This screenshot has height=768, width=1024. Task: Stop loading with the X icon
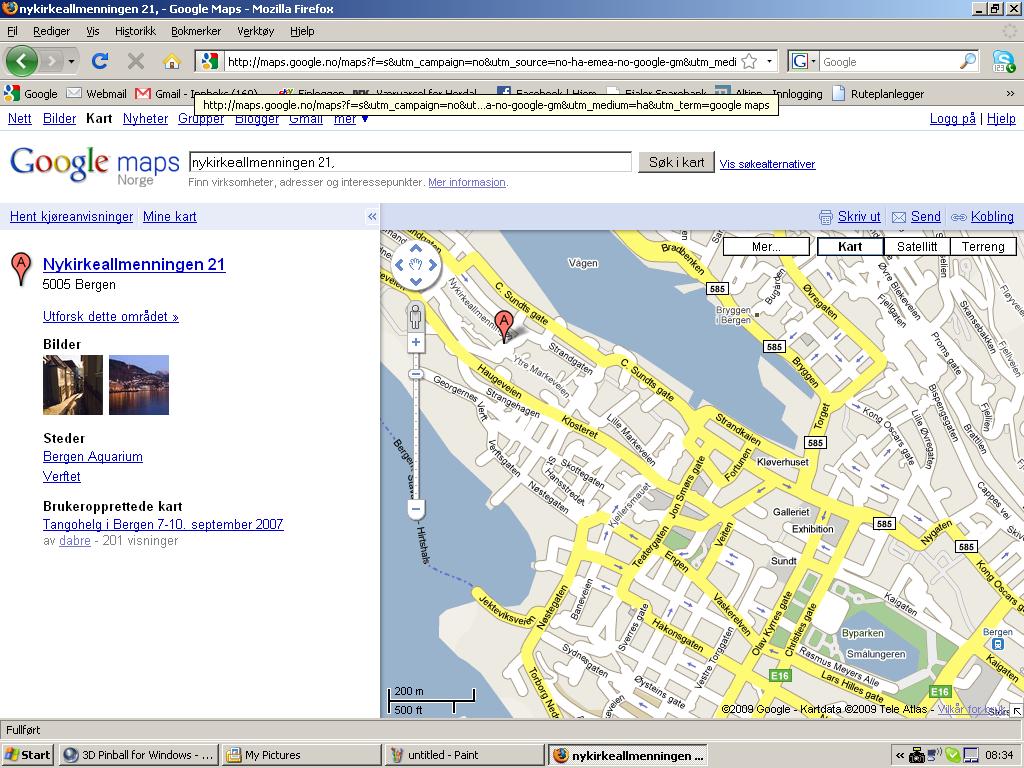pyautogui.click(x=136, y=61)
